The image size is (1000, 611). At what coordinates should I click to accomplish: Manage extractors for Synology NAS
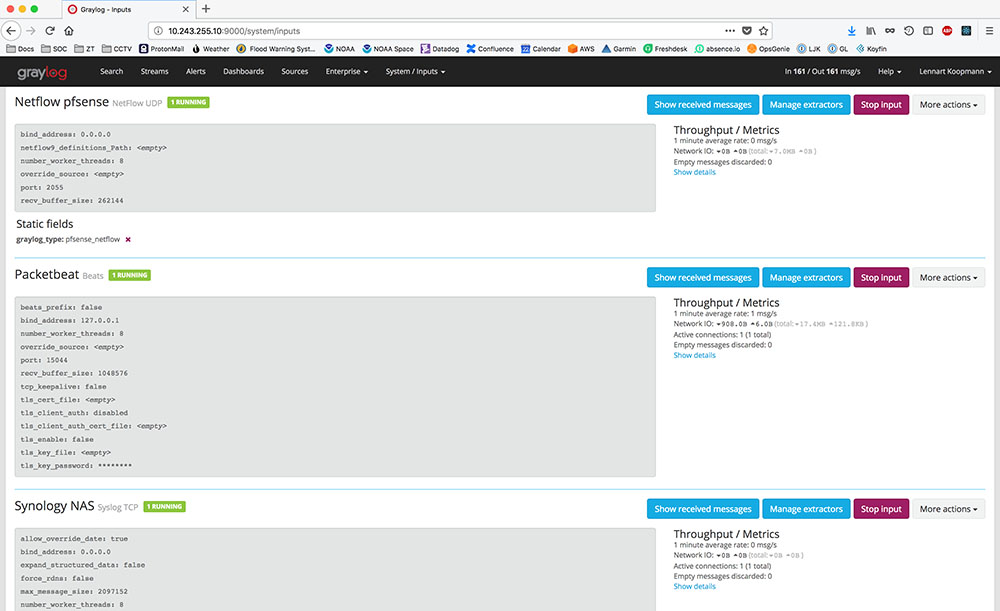click(806, 509)
